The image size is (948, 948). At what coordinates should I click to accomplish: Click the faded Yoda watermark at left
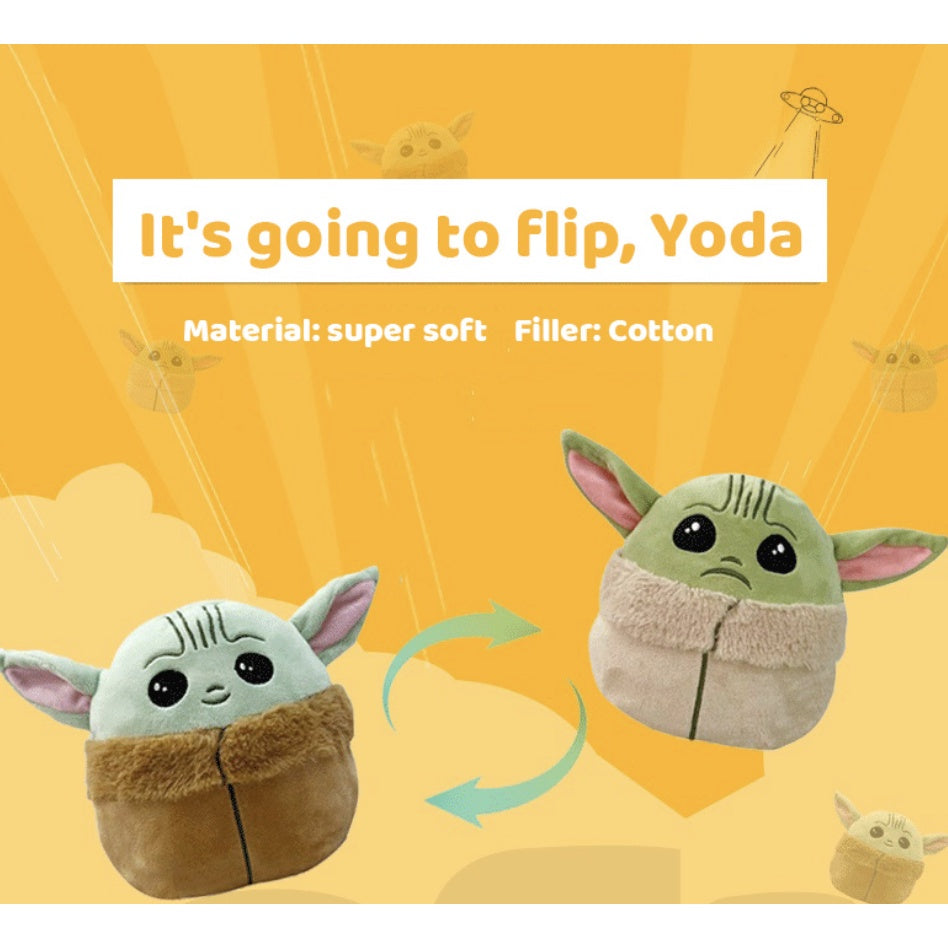[x=165, y=372]
